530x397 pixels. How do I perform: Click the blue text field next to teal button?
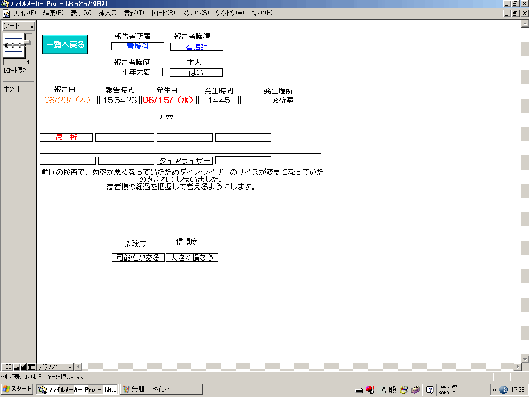pos(137,46)
